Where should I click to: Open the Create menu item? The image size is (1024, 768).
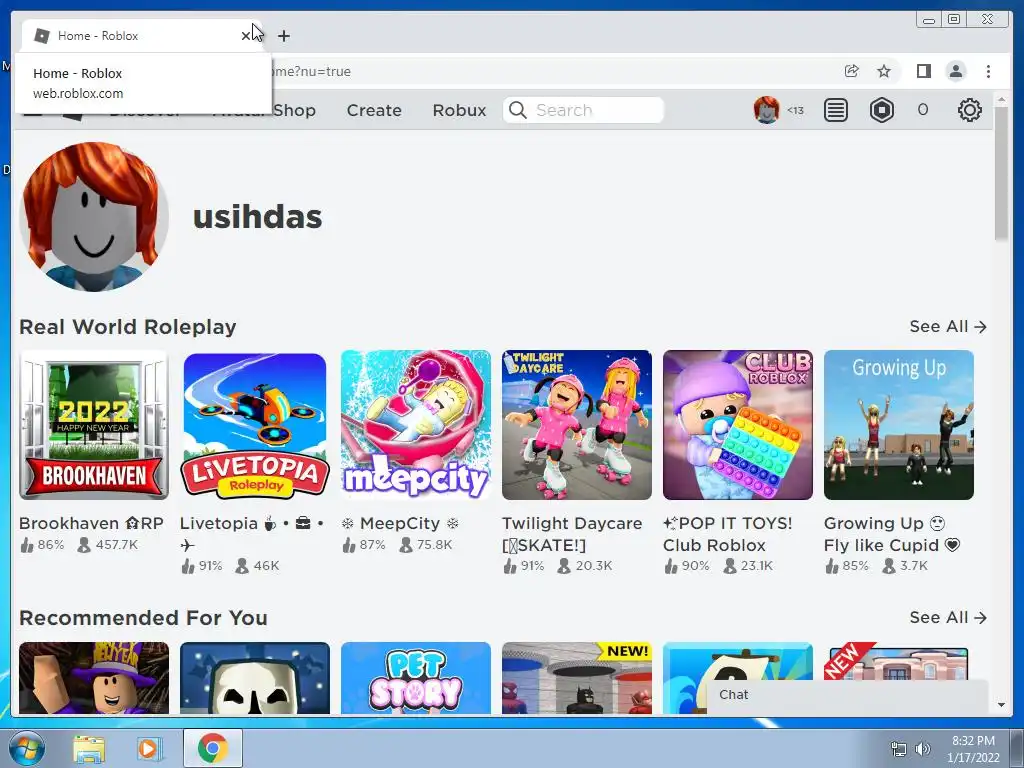pyautogui.click(x=374, y=110)
